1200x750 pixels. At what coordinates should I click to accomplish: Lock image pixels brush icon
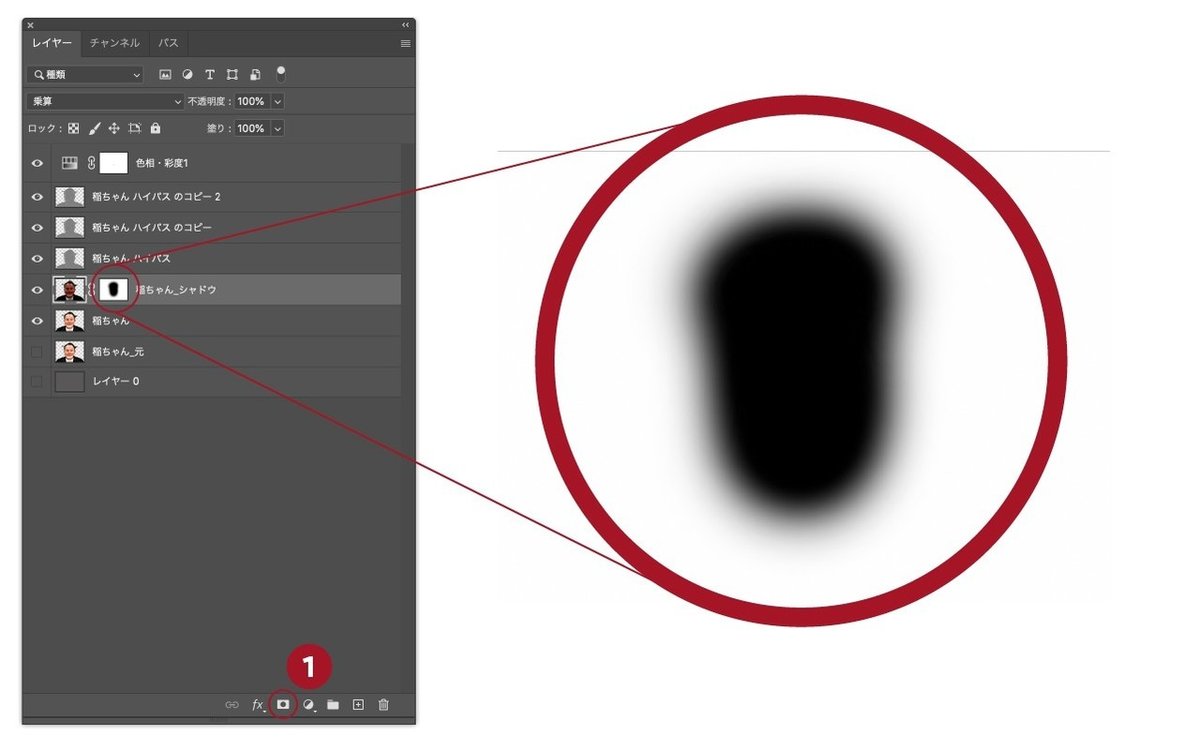tap(94, 128)
